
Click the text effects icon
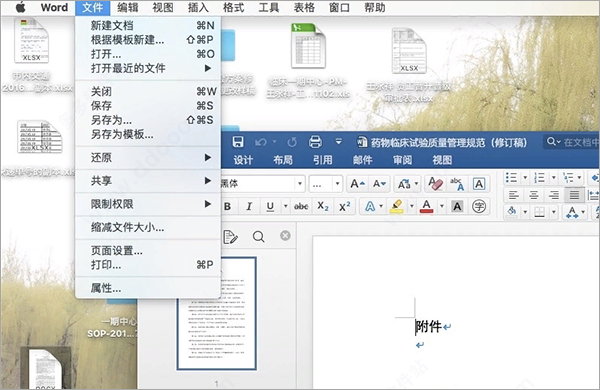point(370,207)
